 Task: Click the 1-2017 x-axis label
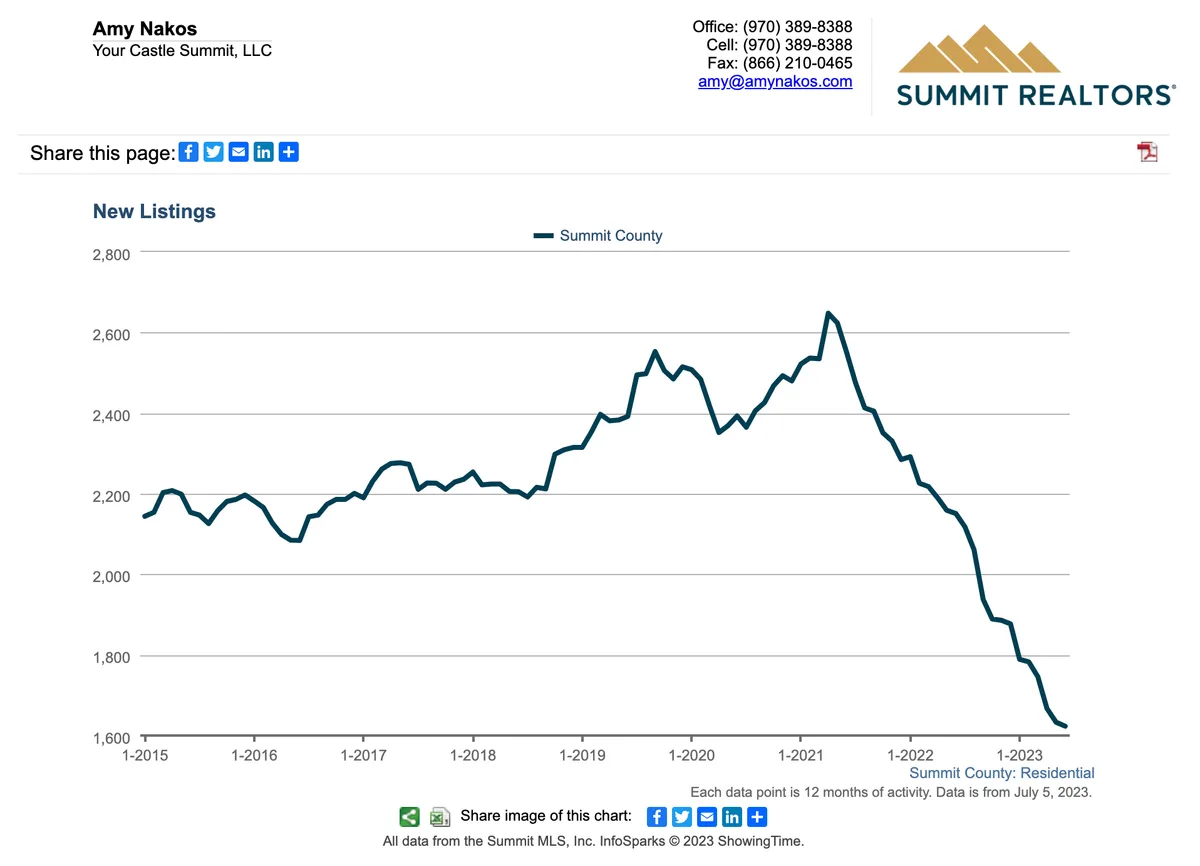click(x=363, y=755)
